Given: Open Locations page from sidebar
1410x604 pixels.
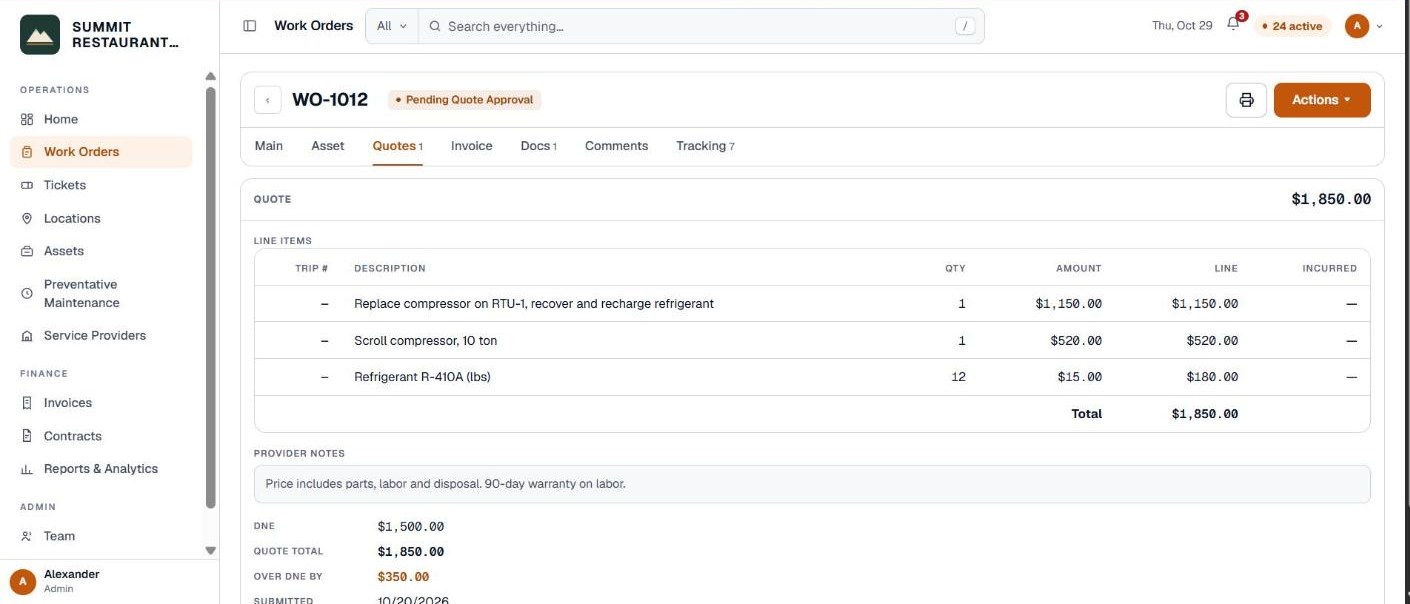Looking at the screenshot, I should point(101,218).
